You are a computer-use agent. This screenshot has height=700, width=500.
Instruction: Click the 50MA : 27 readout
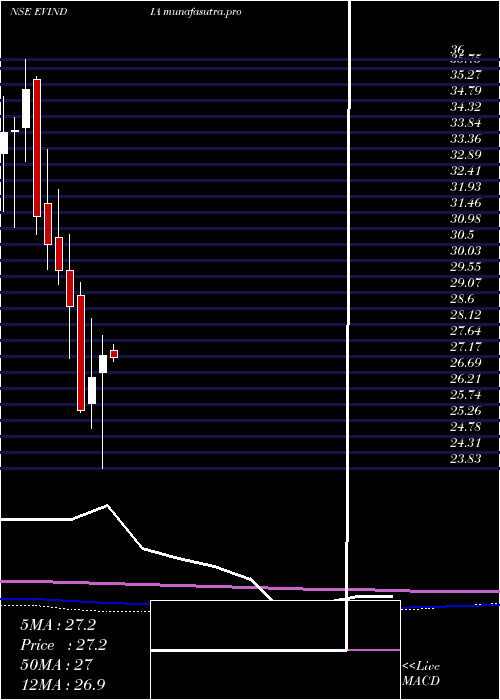pos(56,665)
